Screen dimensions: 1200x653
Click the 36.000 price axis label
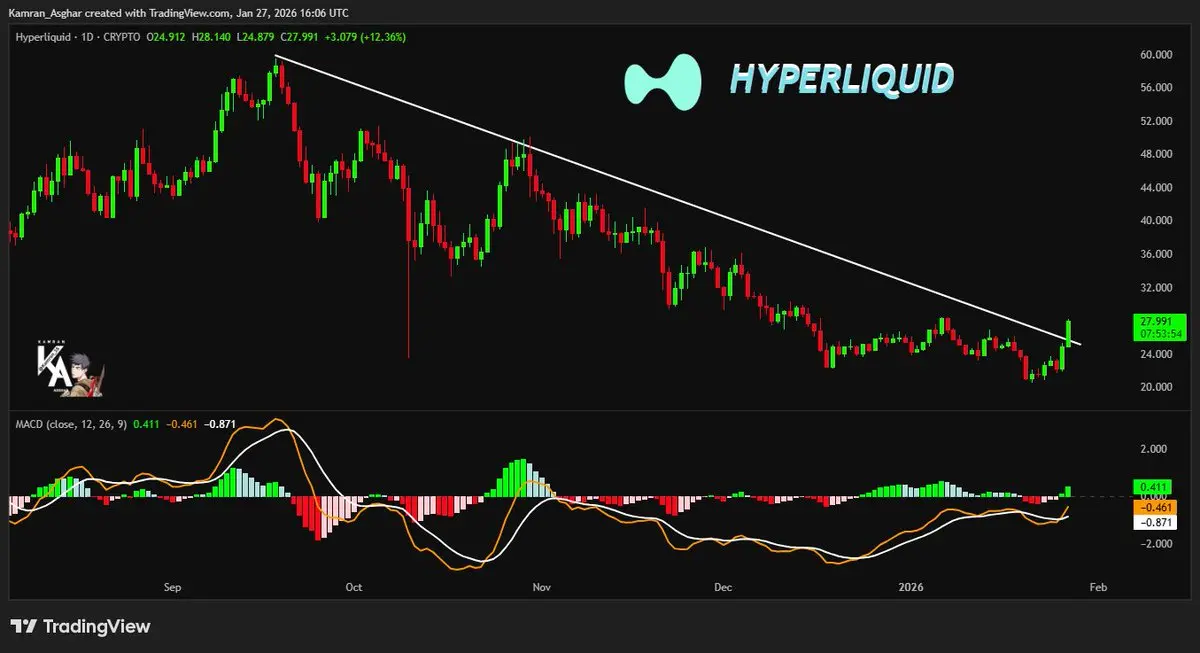(1154, 254)
